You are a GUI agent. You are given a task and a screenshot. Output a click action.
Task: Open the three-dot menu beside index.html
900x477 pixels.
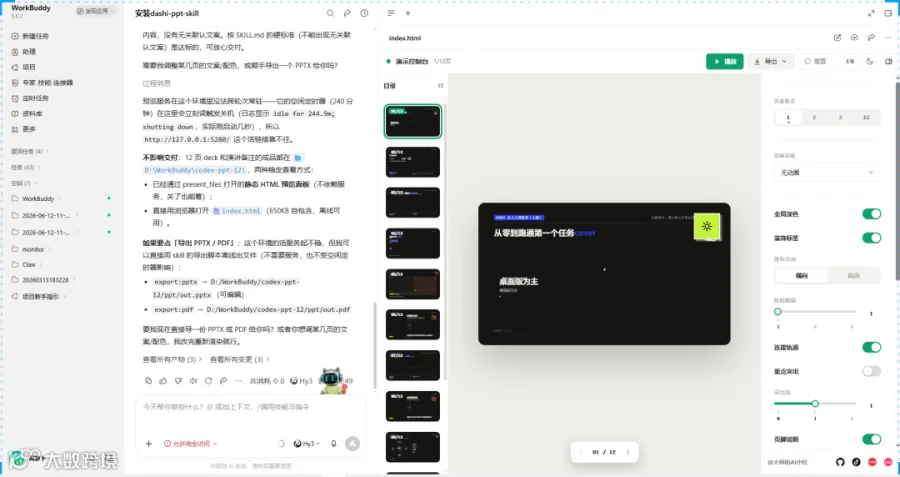[x=888, y=37]
